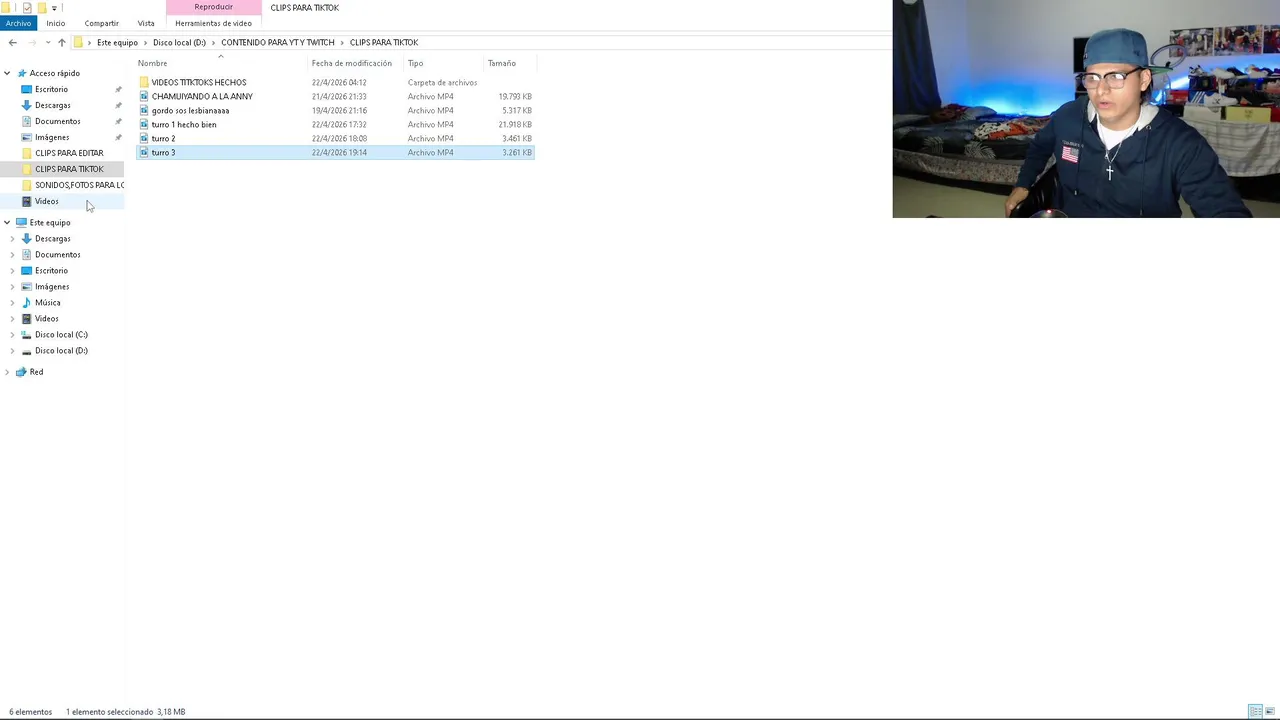Switch to large thumbnails view icon

[1270, 711]
